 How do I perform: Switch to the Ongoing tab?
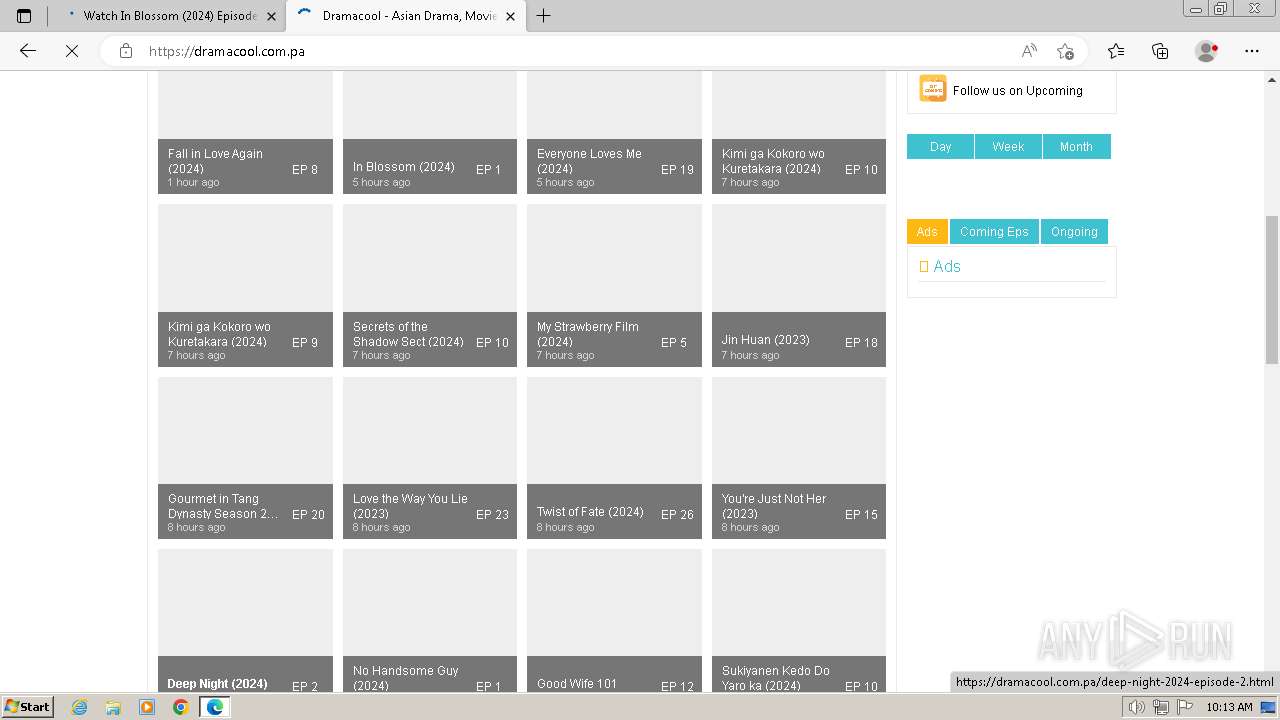point(1074,231)
